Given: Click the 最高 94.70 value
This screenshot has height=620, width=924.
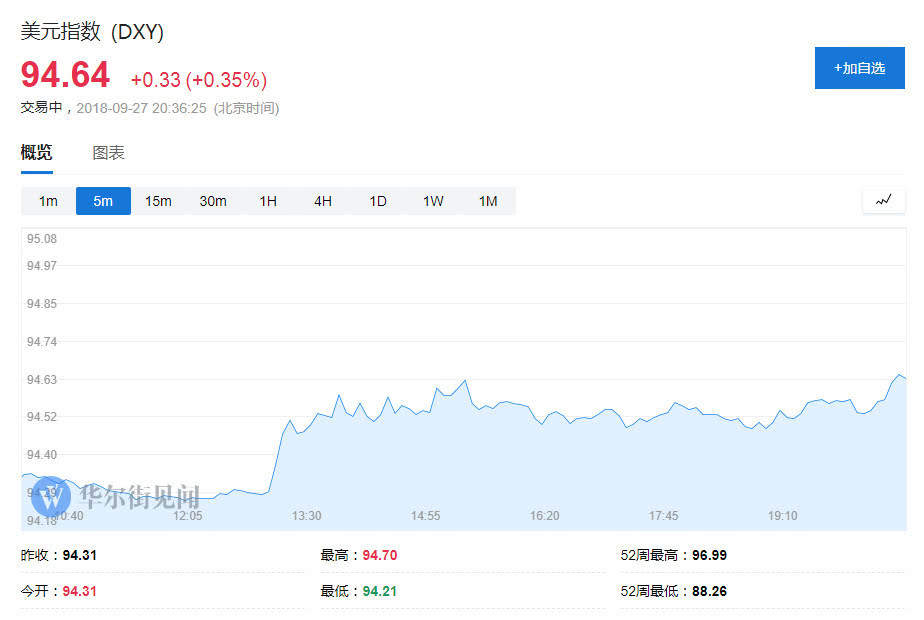Looking at the screenshot, I should coord(380,555).
